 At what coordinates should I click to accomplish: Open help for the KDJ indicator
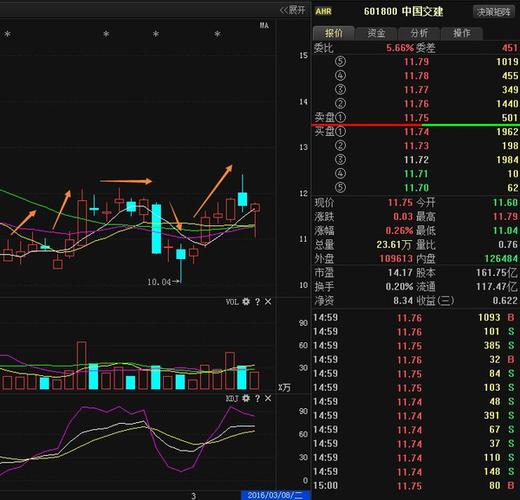pyautogui.click(x=257, y=398)
